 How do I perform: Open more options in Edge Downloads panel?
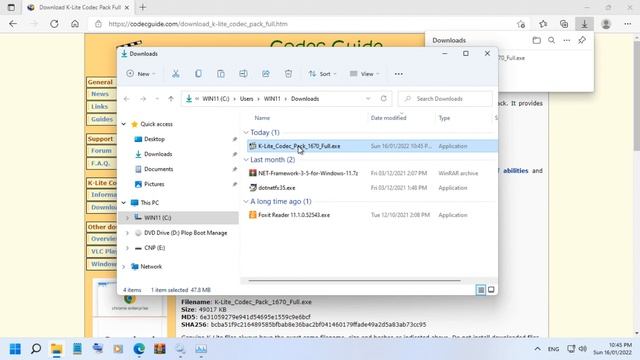tap(567, 40)
